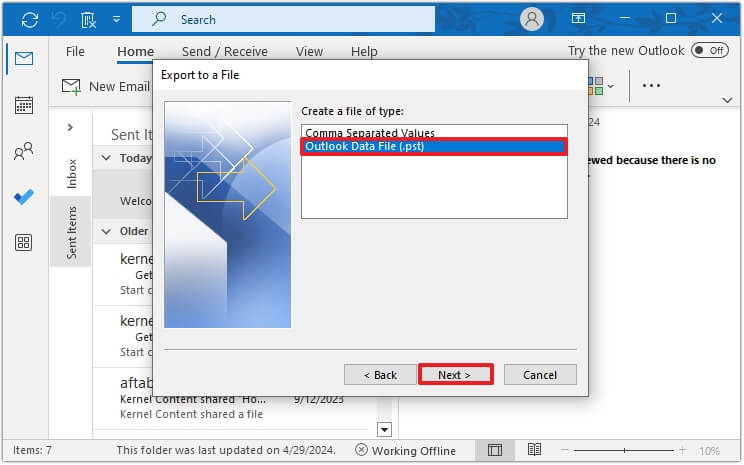Expand the folder pane arrow

(70, 127)
